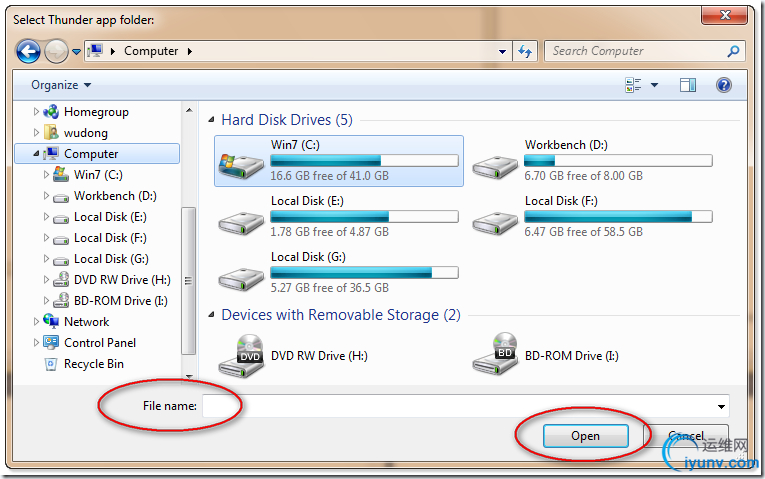Expand the arrow after Computer in address bar
Screen dimensions: 765x479
click(190, 51)
